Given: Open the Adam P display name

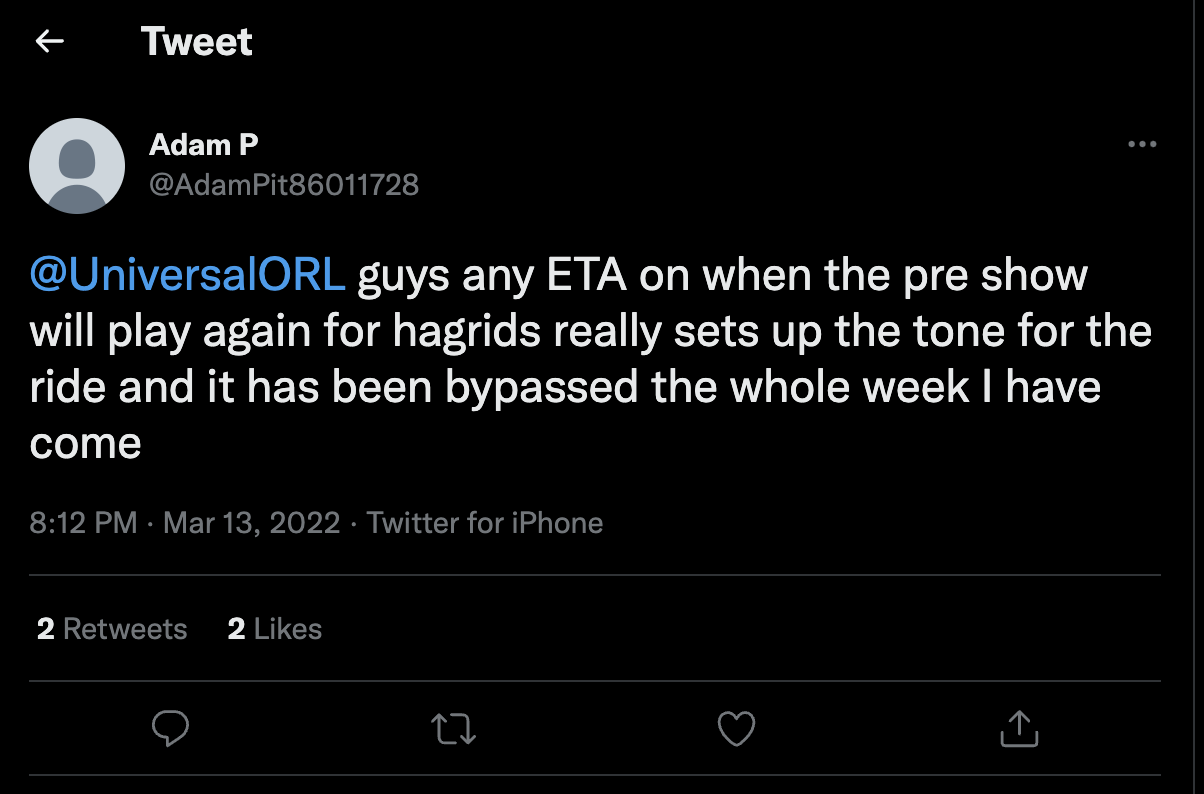Looking at the screenshot, I should [x=203, y=145].
